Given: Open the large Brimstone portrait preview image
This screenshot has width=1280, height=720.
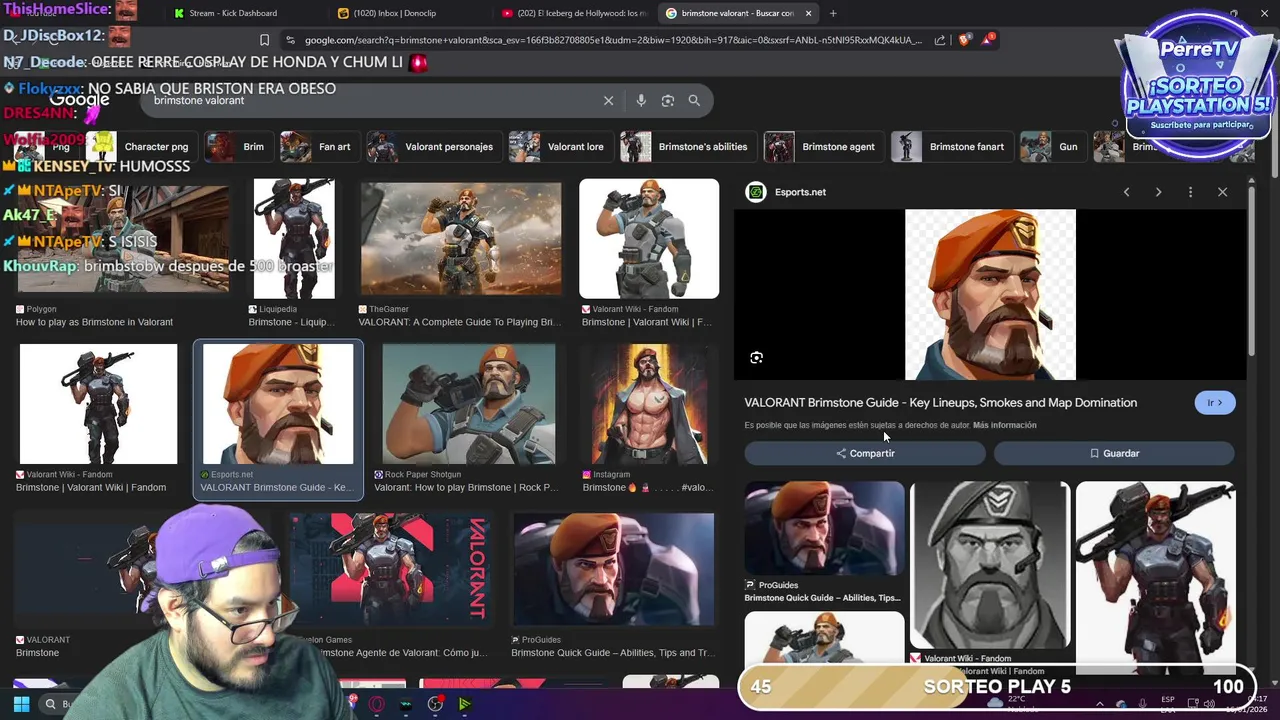Looking at the screenshot, I should point(990,295).
